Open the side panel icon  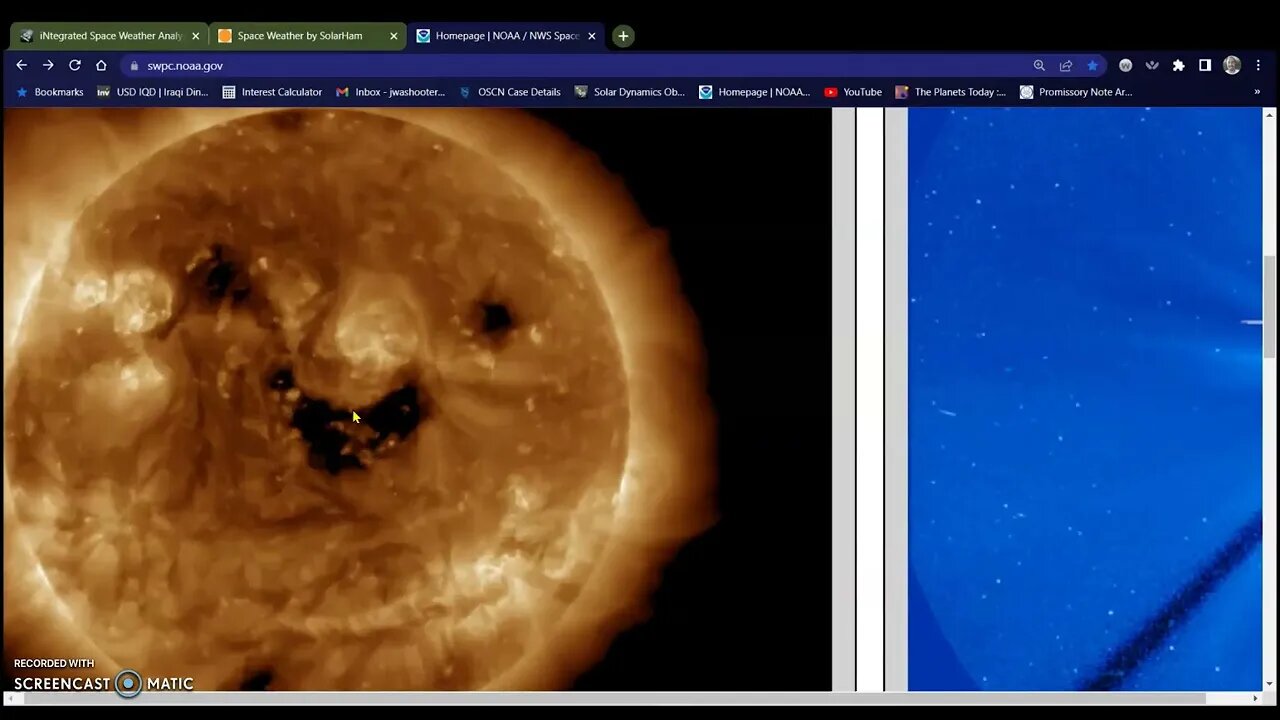coord(1205,65)
